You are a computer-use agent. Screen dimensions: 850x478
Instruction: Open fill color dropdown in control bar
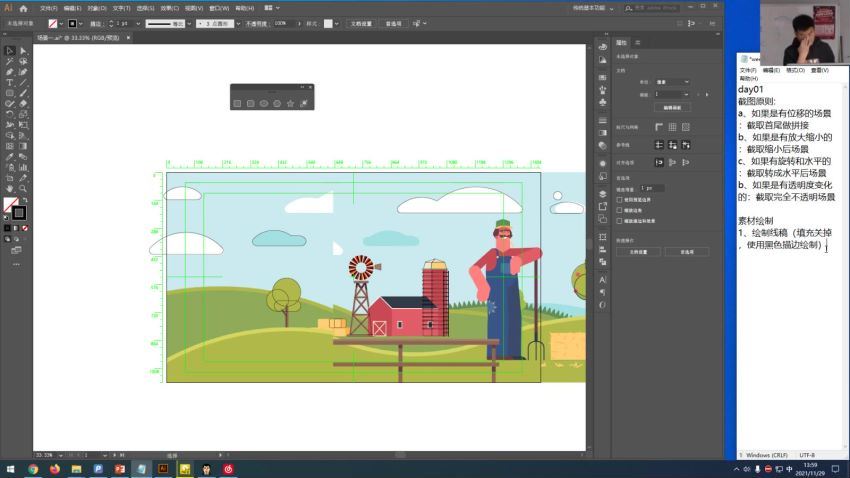pos(61,24)
